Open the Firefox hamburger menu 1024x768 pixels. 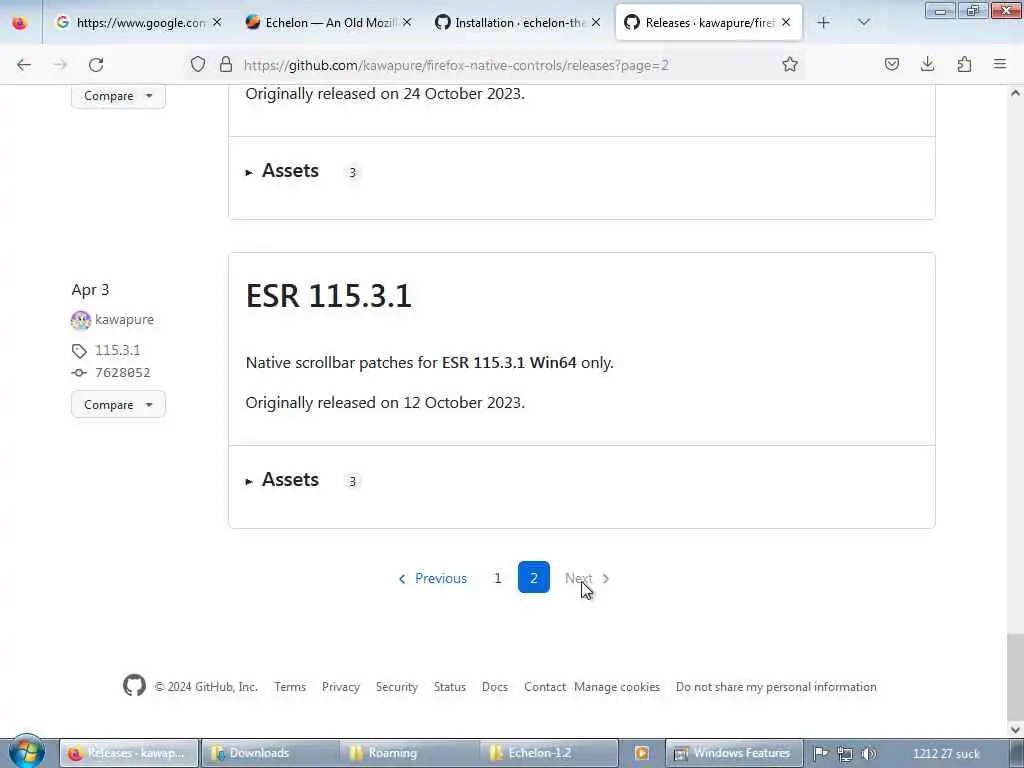pyautogui.click(x=1000, y=64)
